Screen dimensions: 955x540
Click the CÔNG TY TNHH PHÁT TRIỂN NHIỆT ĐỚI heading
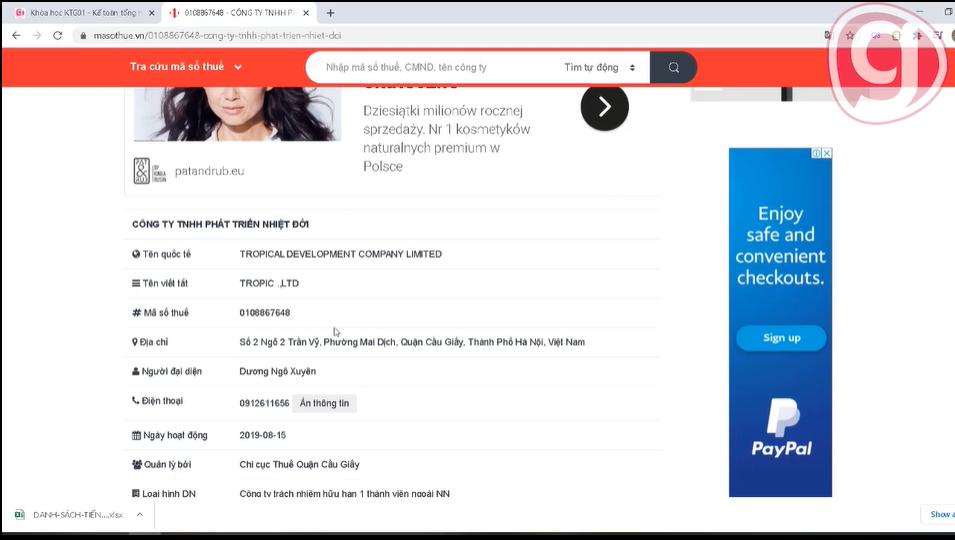coord(220,224)
